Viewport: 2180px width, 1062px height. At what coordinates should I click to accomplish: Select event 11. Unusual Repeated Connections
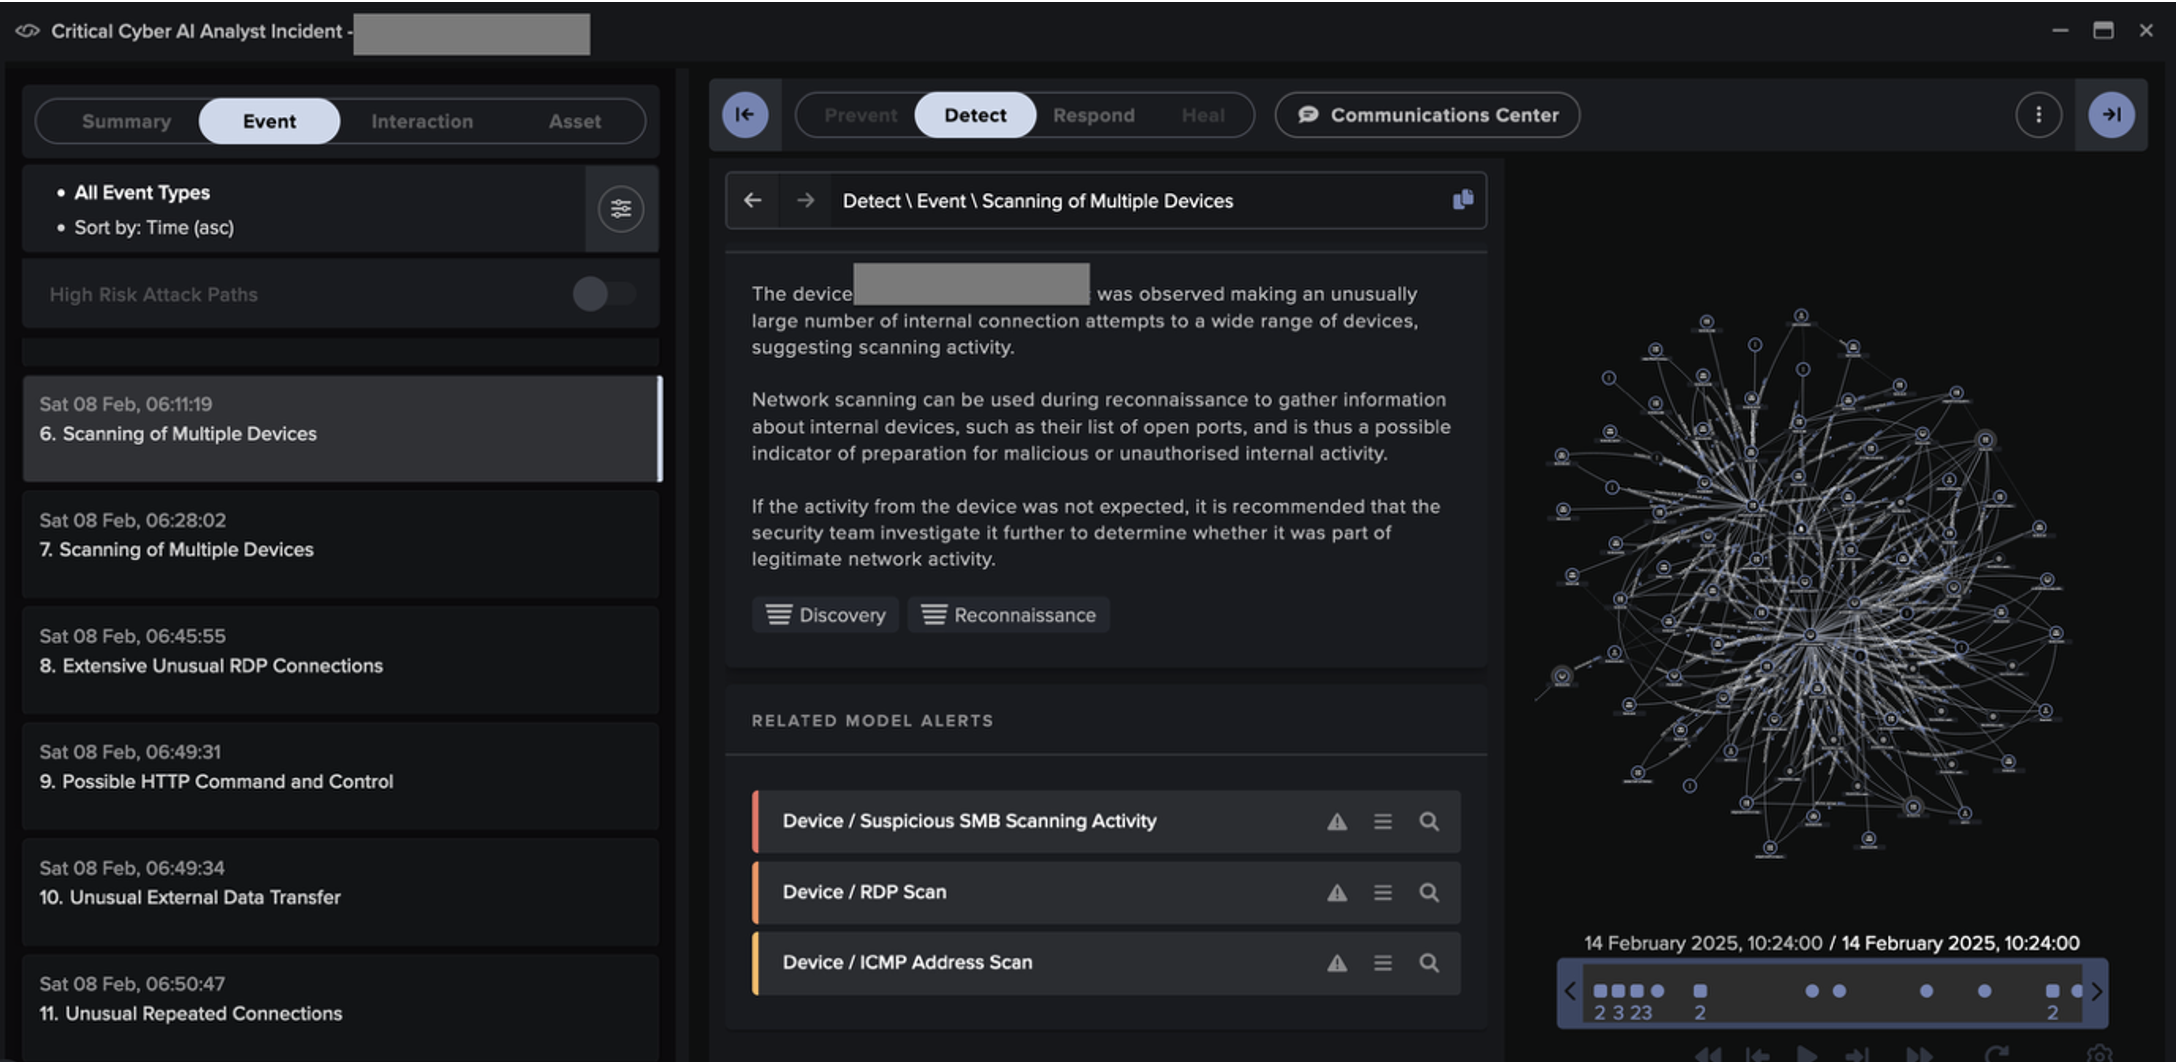341,1007
